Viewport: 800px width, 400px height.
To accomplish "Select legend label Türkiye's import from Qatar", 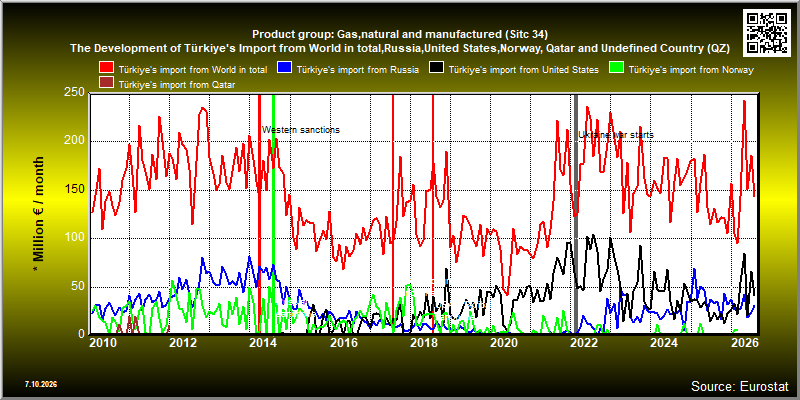I will tap(177, 85).
